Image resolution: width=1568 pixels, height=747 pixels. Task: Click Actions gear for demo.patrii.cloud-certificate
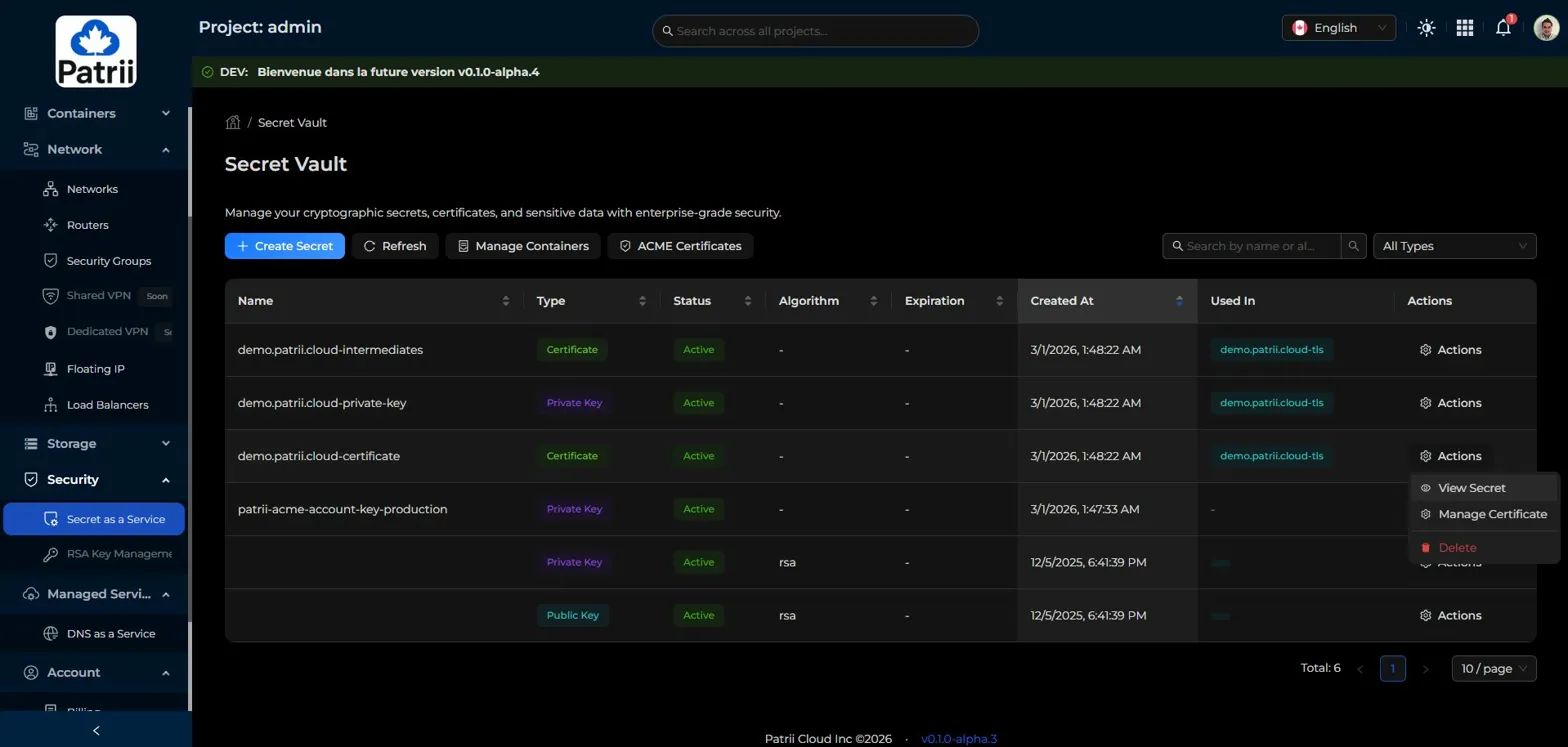tap(1426, 456)
